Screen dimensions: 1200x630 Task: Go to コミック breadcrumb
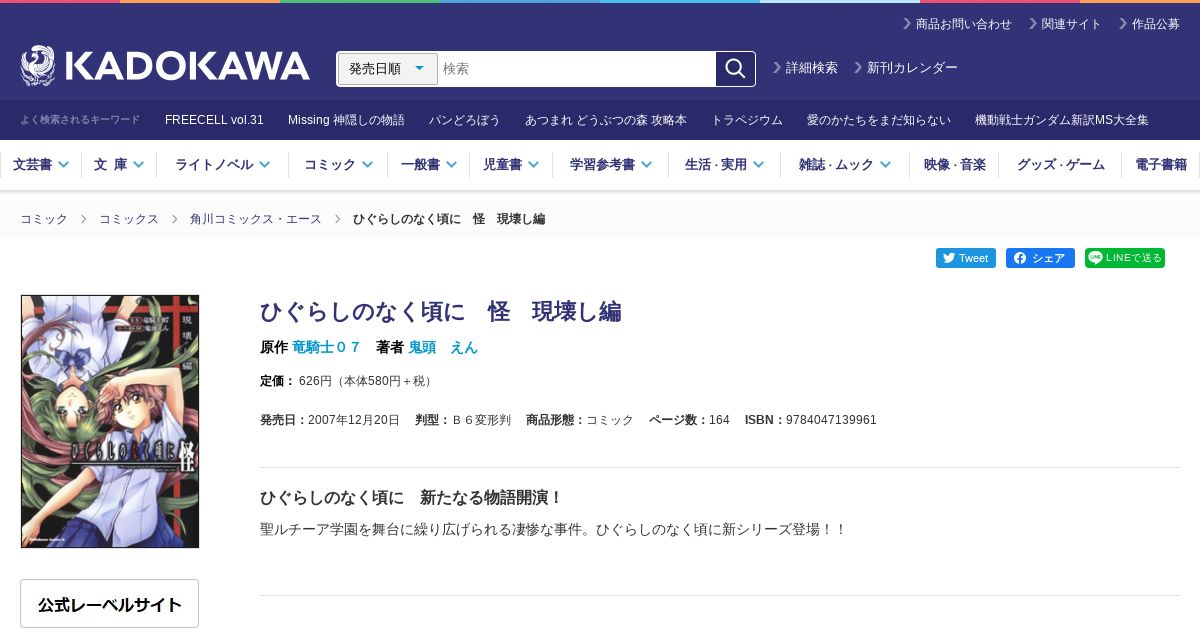(44, 219)
